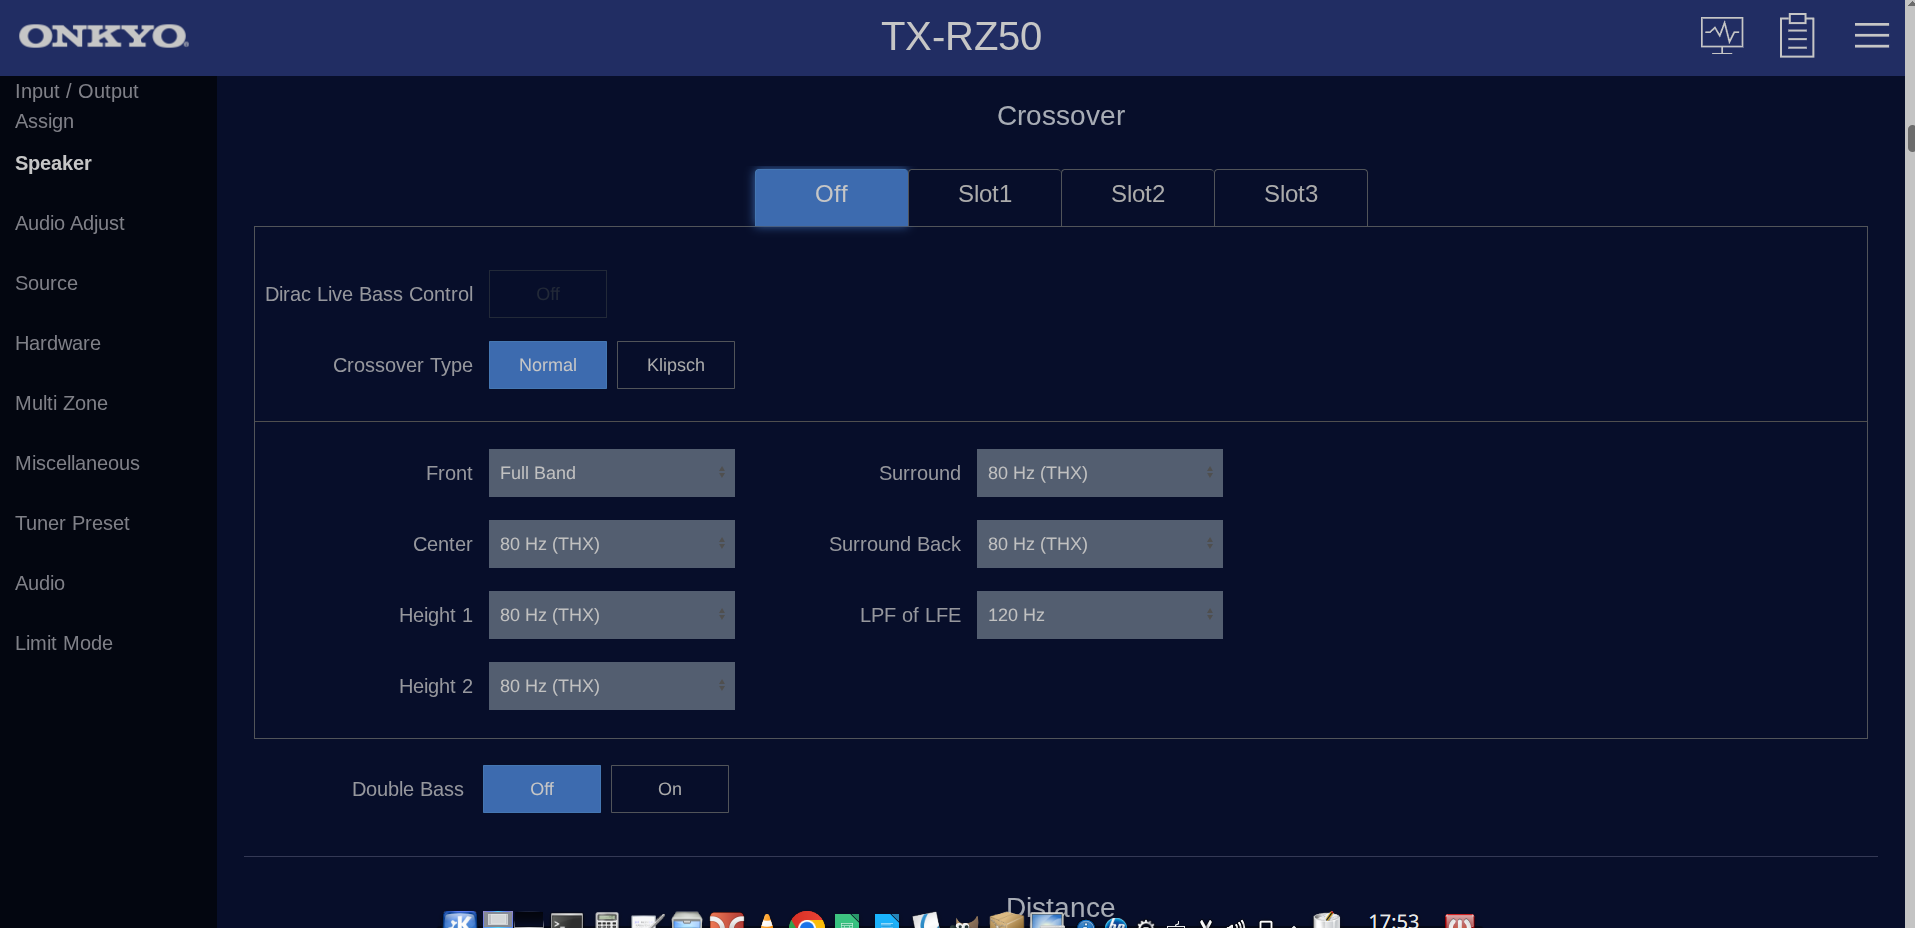Launch Google Chrome from the taskbar
The image size is (1915, 928).
pyautogui.click(x=806, y=921)
